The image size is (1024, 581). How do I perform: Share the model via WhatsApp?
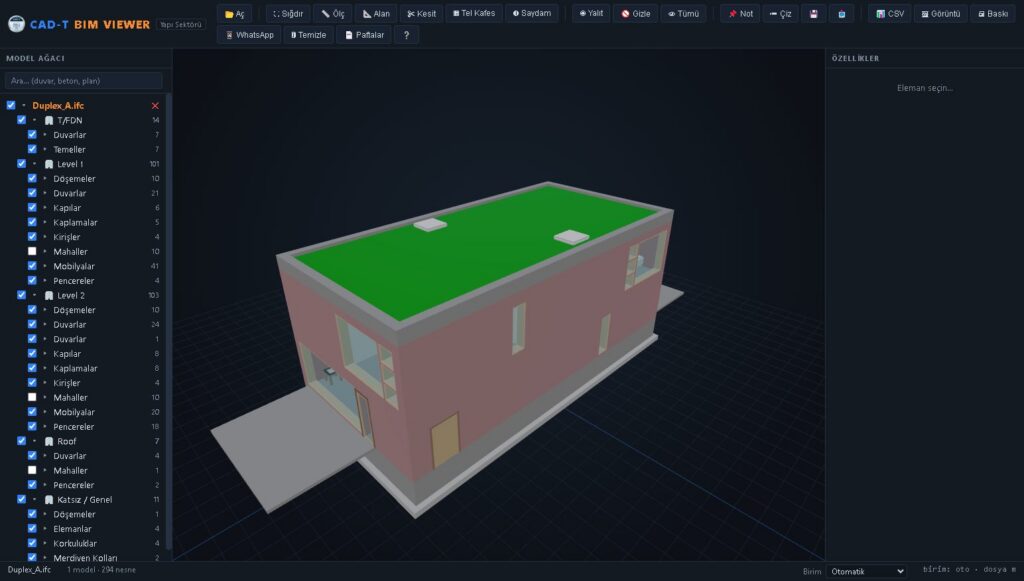point(249,35)
